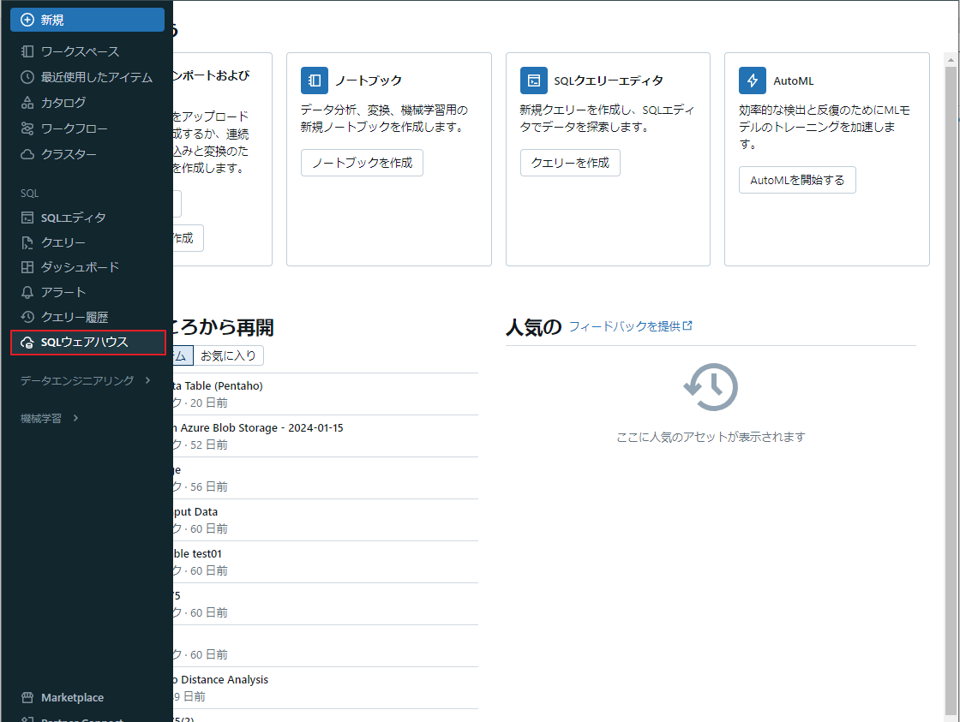
Task: Click the Marketplace icon in sidebar
Action: click(28, 698)
